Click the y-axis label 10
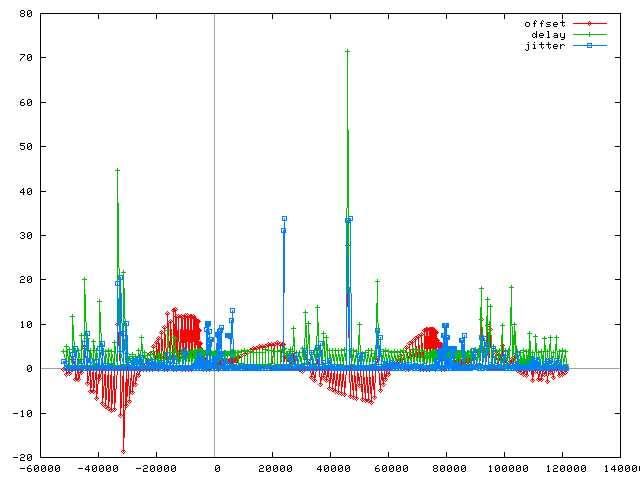Image resolution: width=640 pixels, height=480 pixels. [x=26, y=324]
